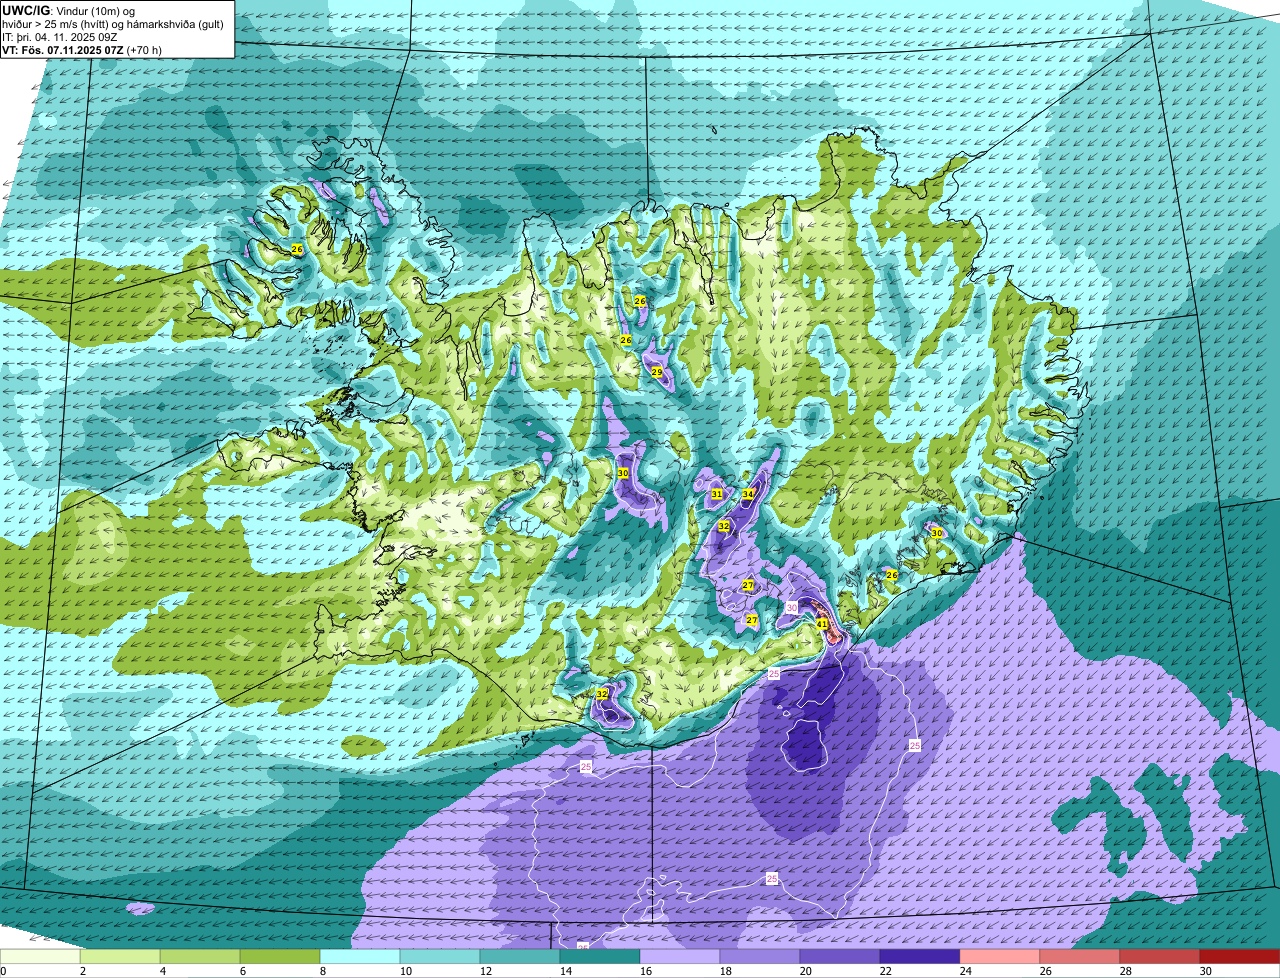Click the yellow gust label 41
Viewport: 1280px width, 978px height.
coord(822,624)
